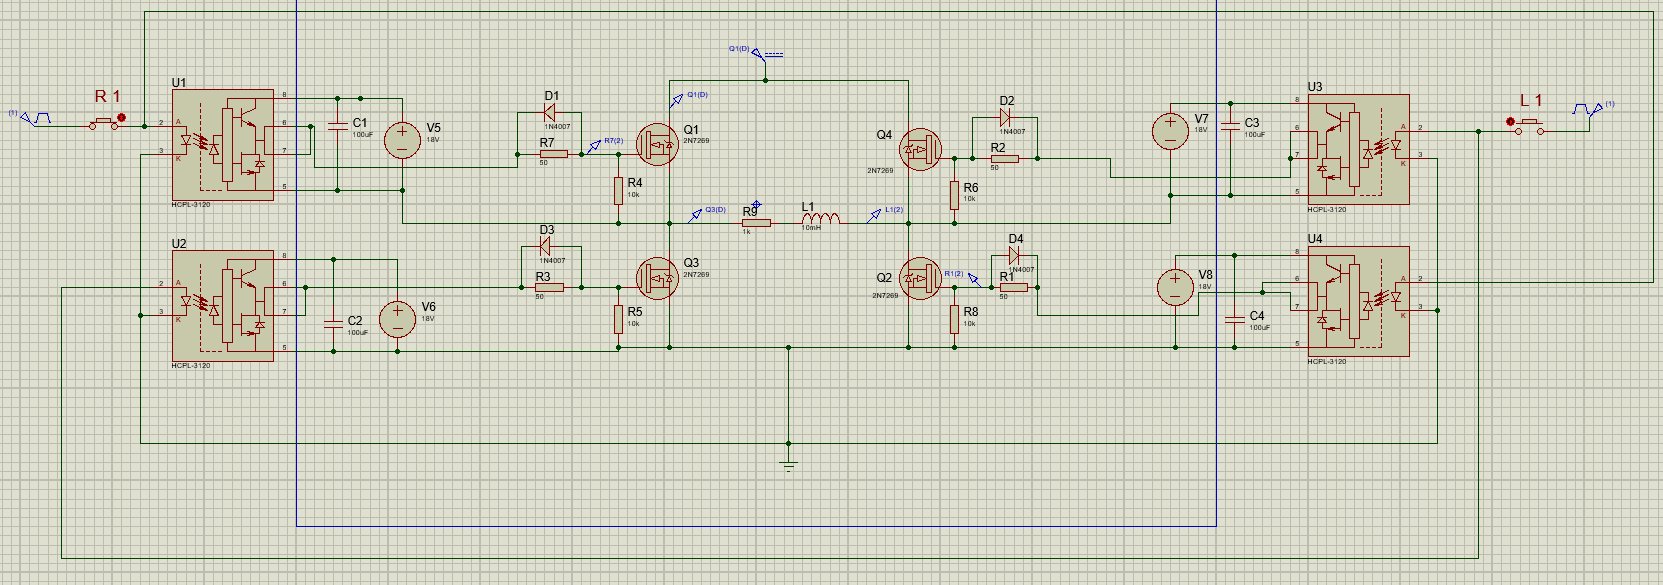1663x585 pixels.
Task: Select the Q4 MOSFET symbol
Action: click(920, 150)
